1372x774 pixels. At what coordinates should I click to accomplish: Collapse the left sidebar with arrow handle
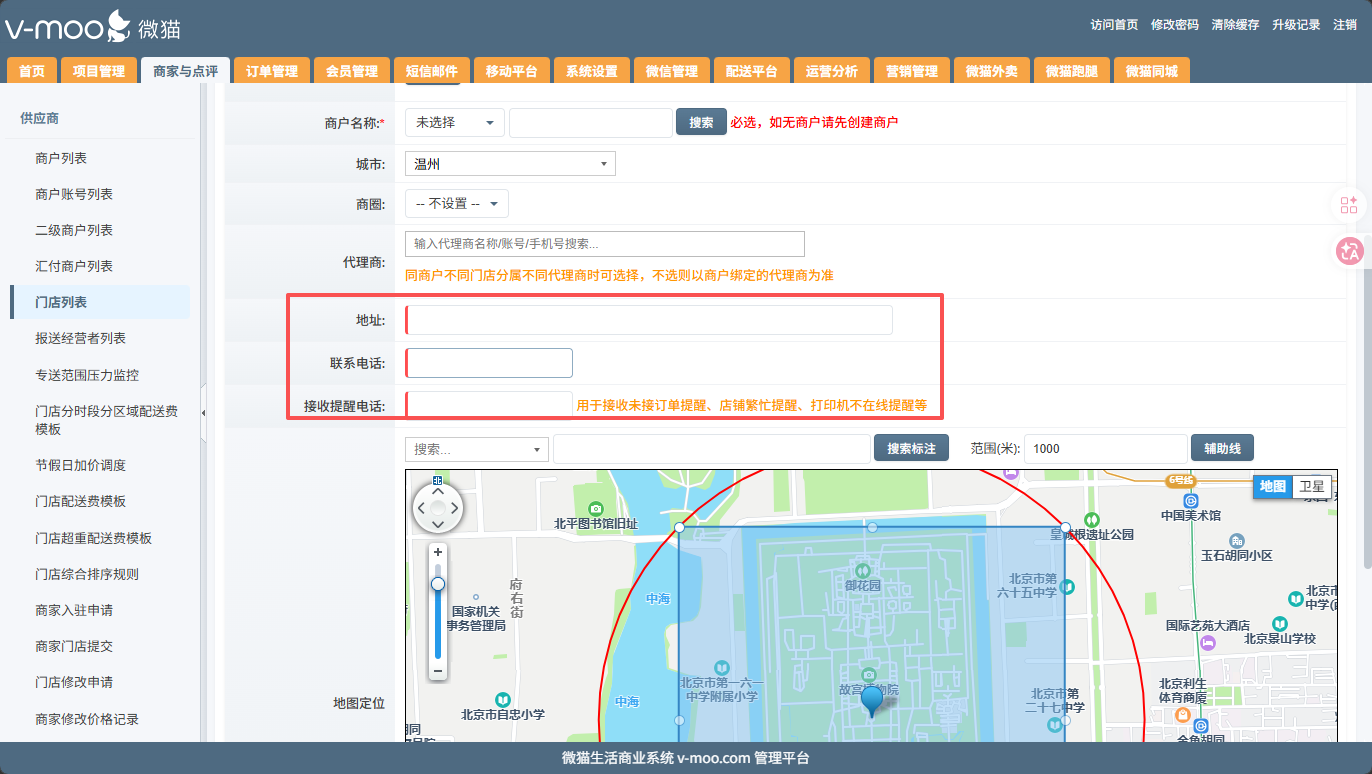pos(204,413)
